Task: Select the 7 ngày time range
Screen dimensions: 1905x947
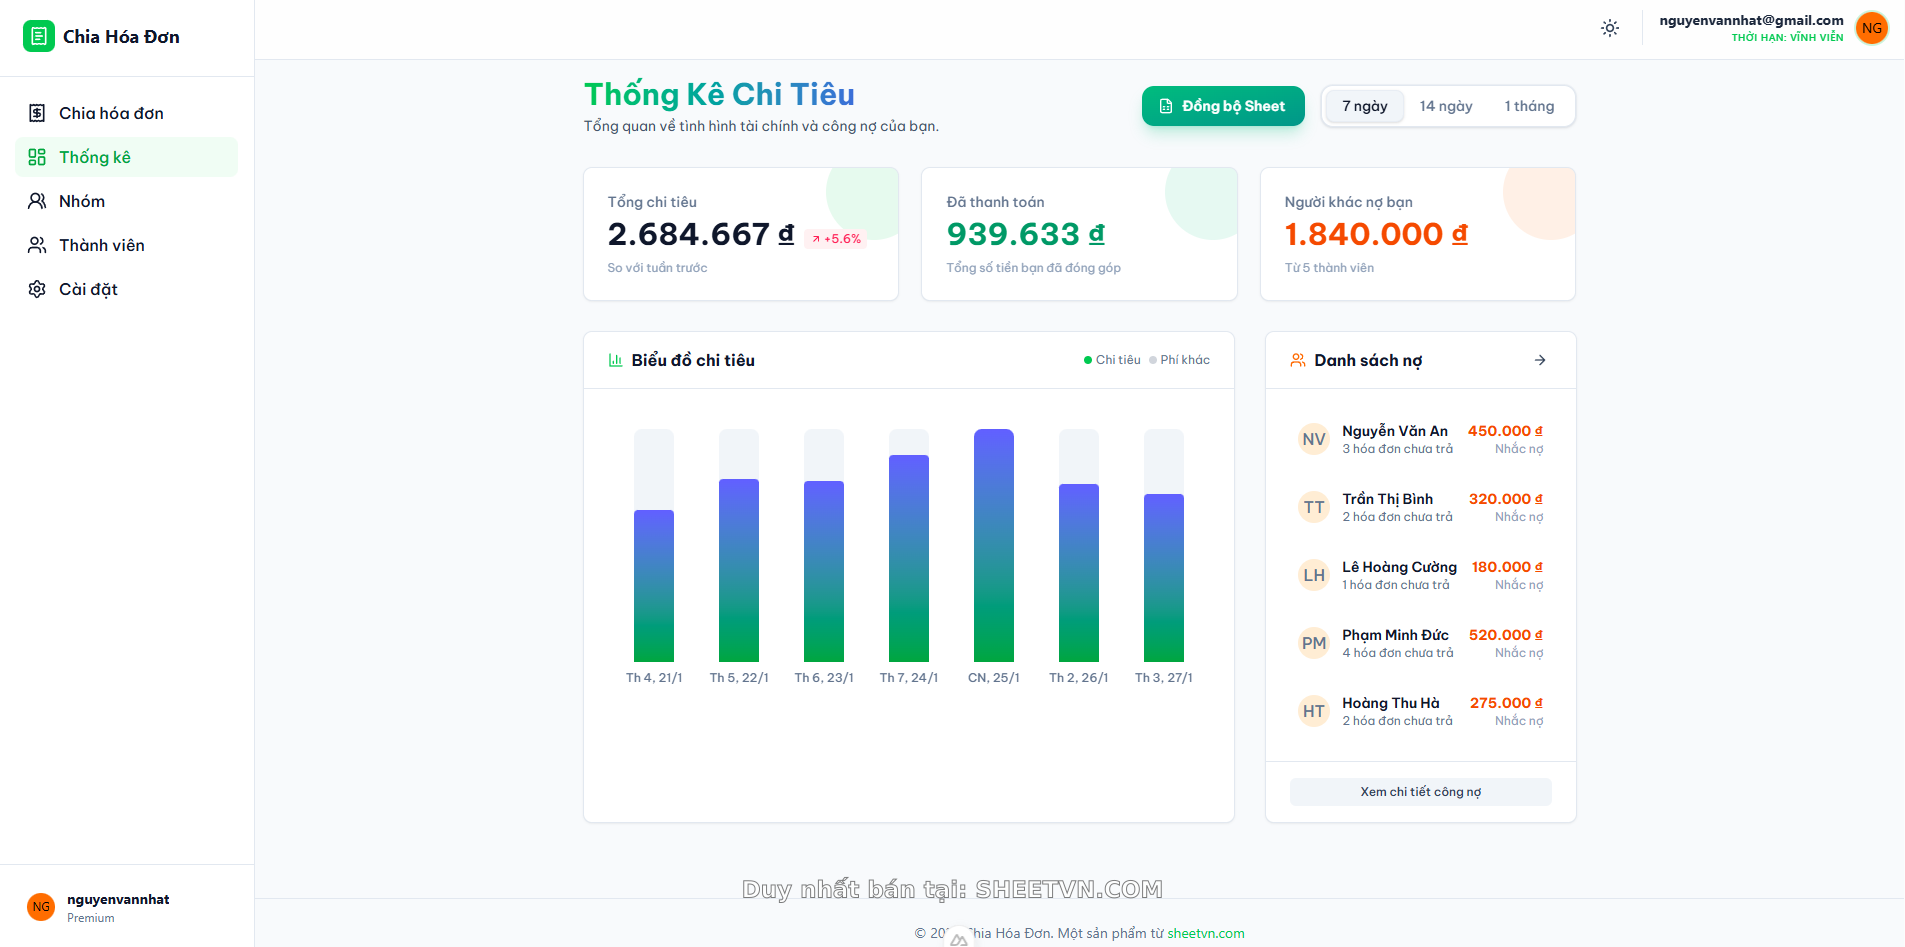Action: point(1364,106)
